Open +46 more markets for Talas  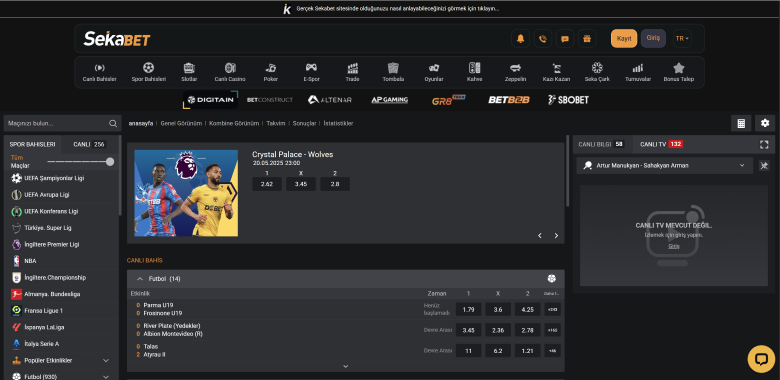552,351
